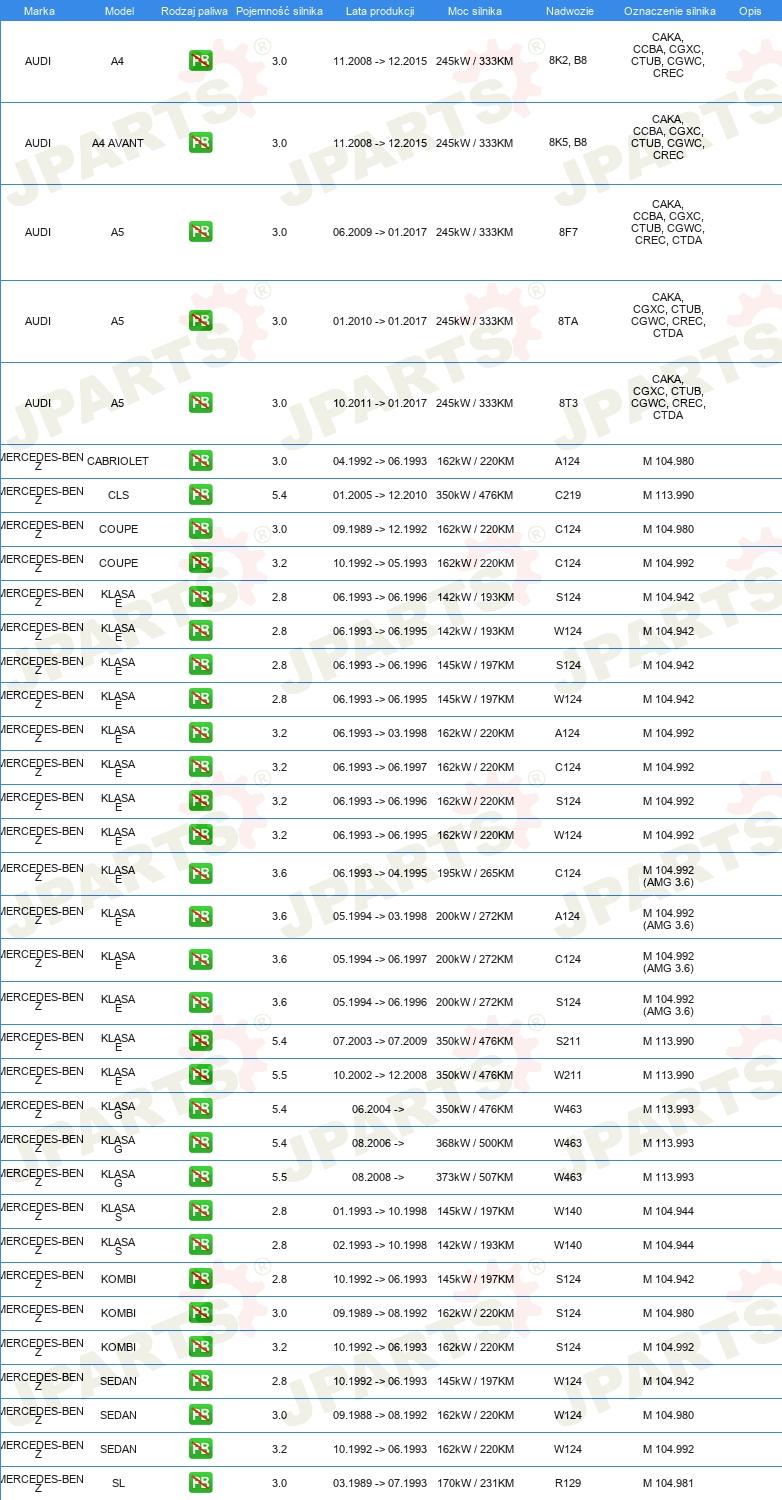Click the fuel icon in the KOMBI 2.8 row

click(x=200, y=1279)
